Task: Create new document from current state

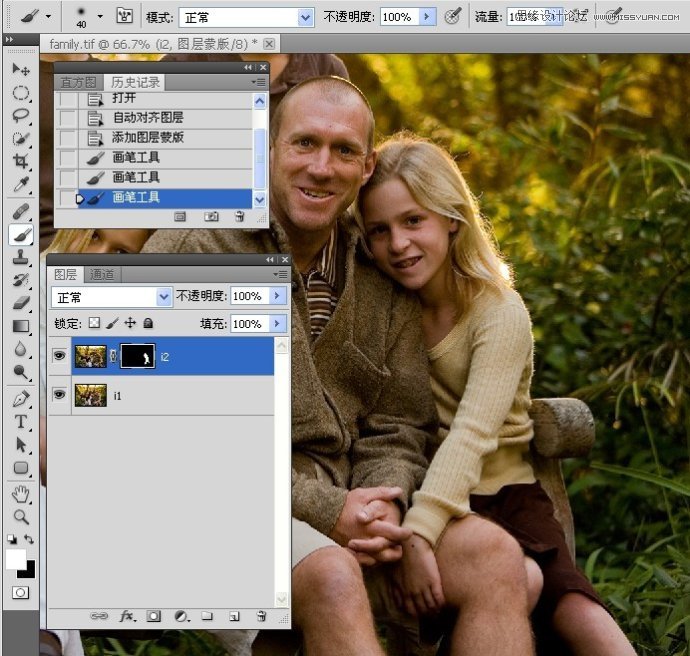Action: click(x=180, y=216)
